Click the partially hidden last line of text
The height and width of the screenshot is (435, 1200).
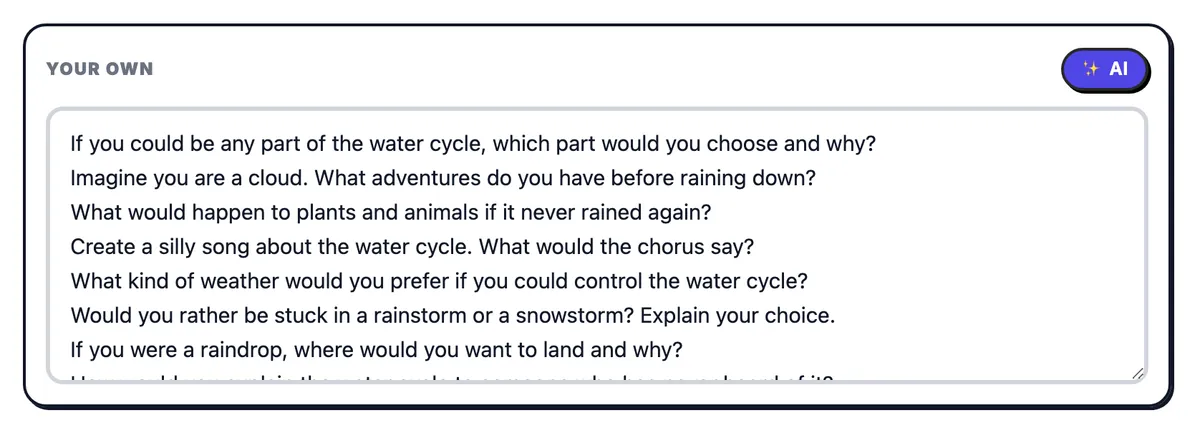pos(452,378)
